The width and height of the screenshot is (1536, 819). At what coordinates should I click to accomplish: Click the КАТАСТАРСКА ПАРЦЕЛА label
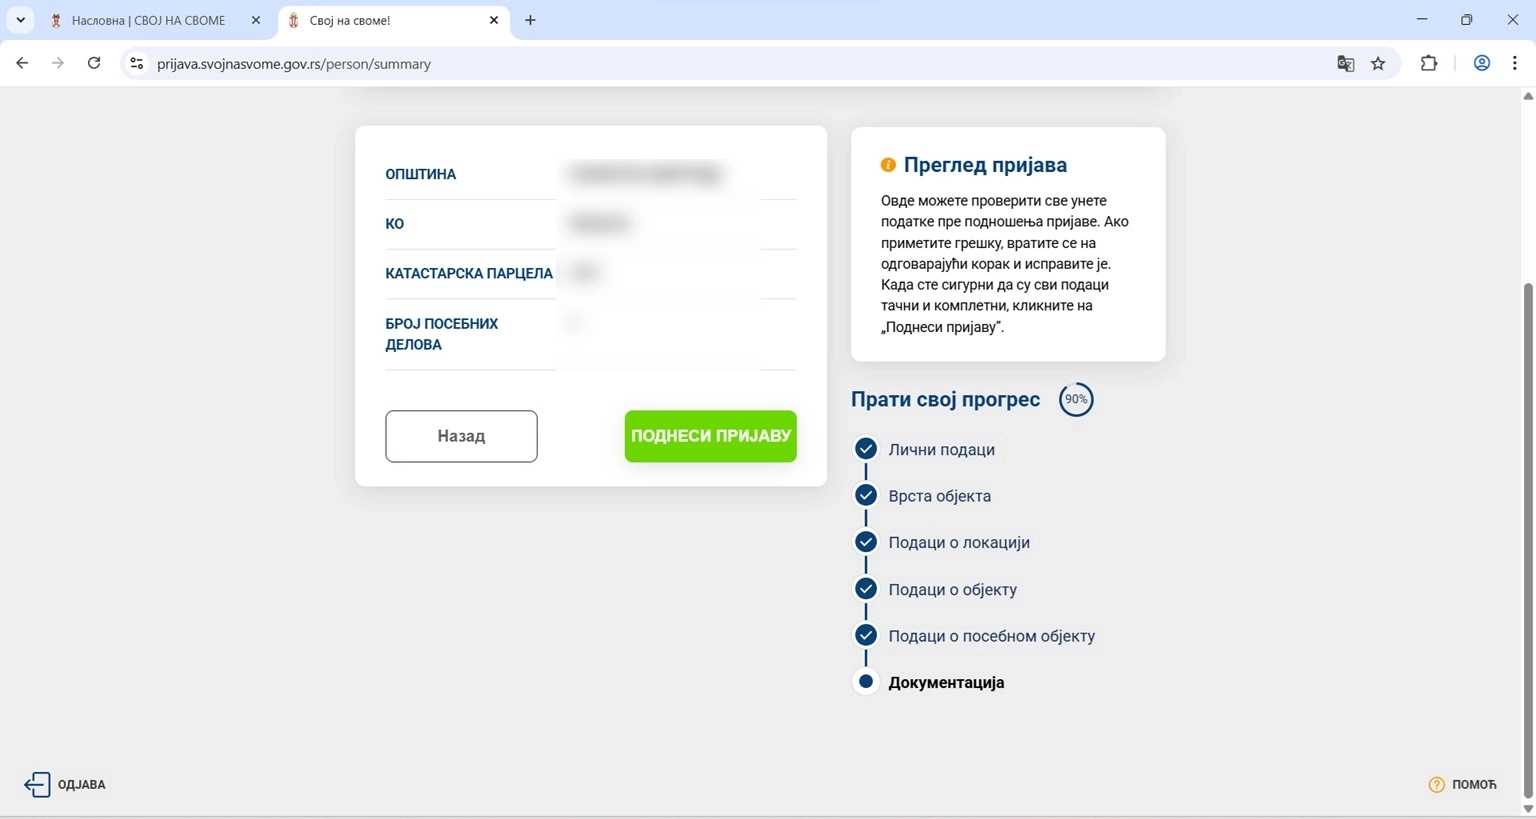point(469,273)
